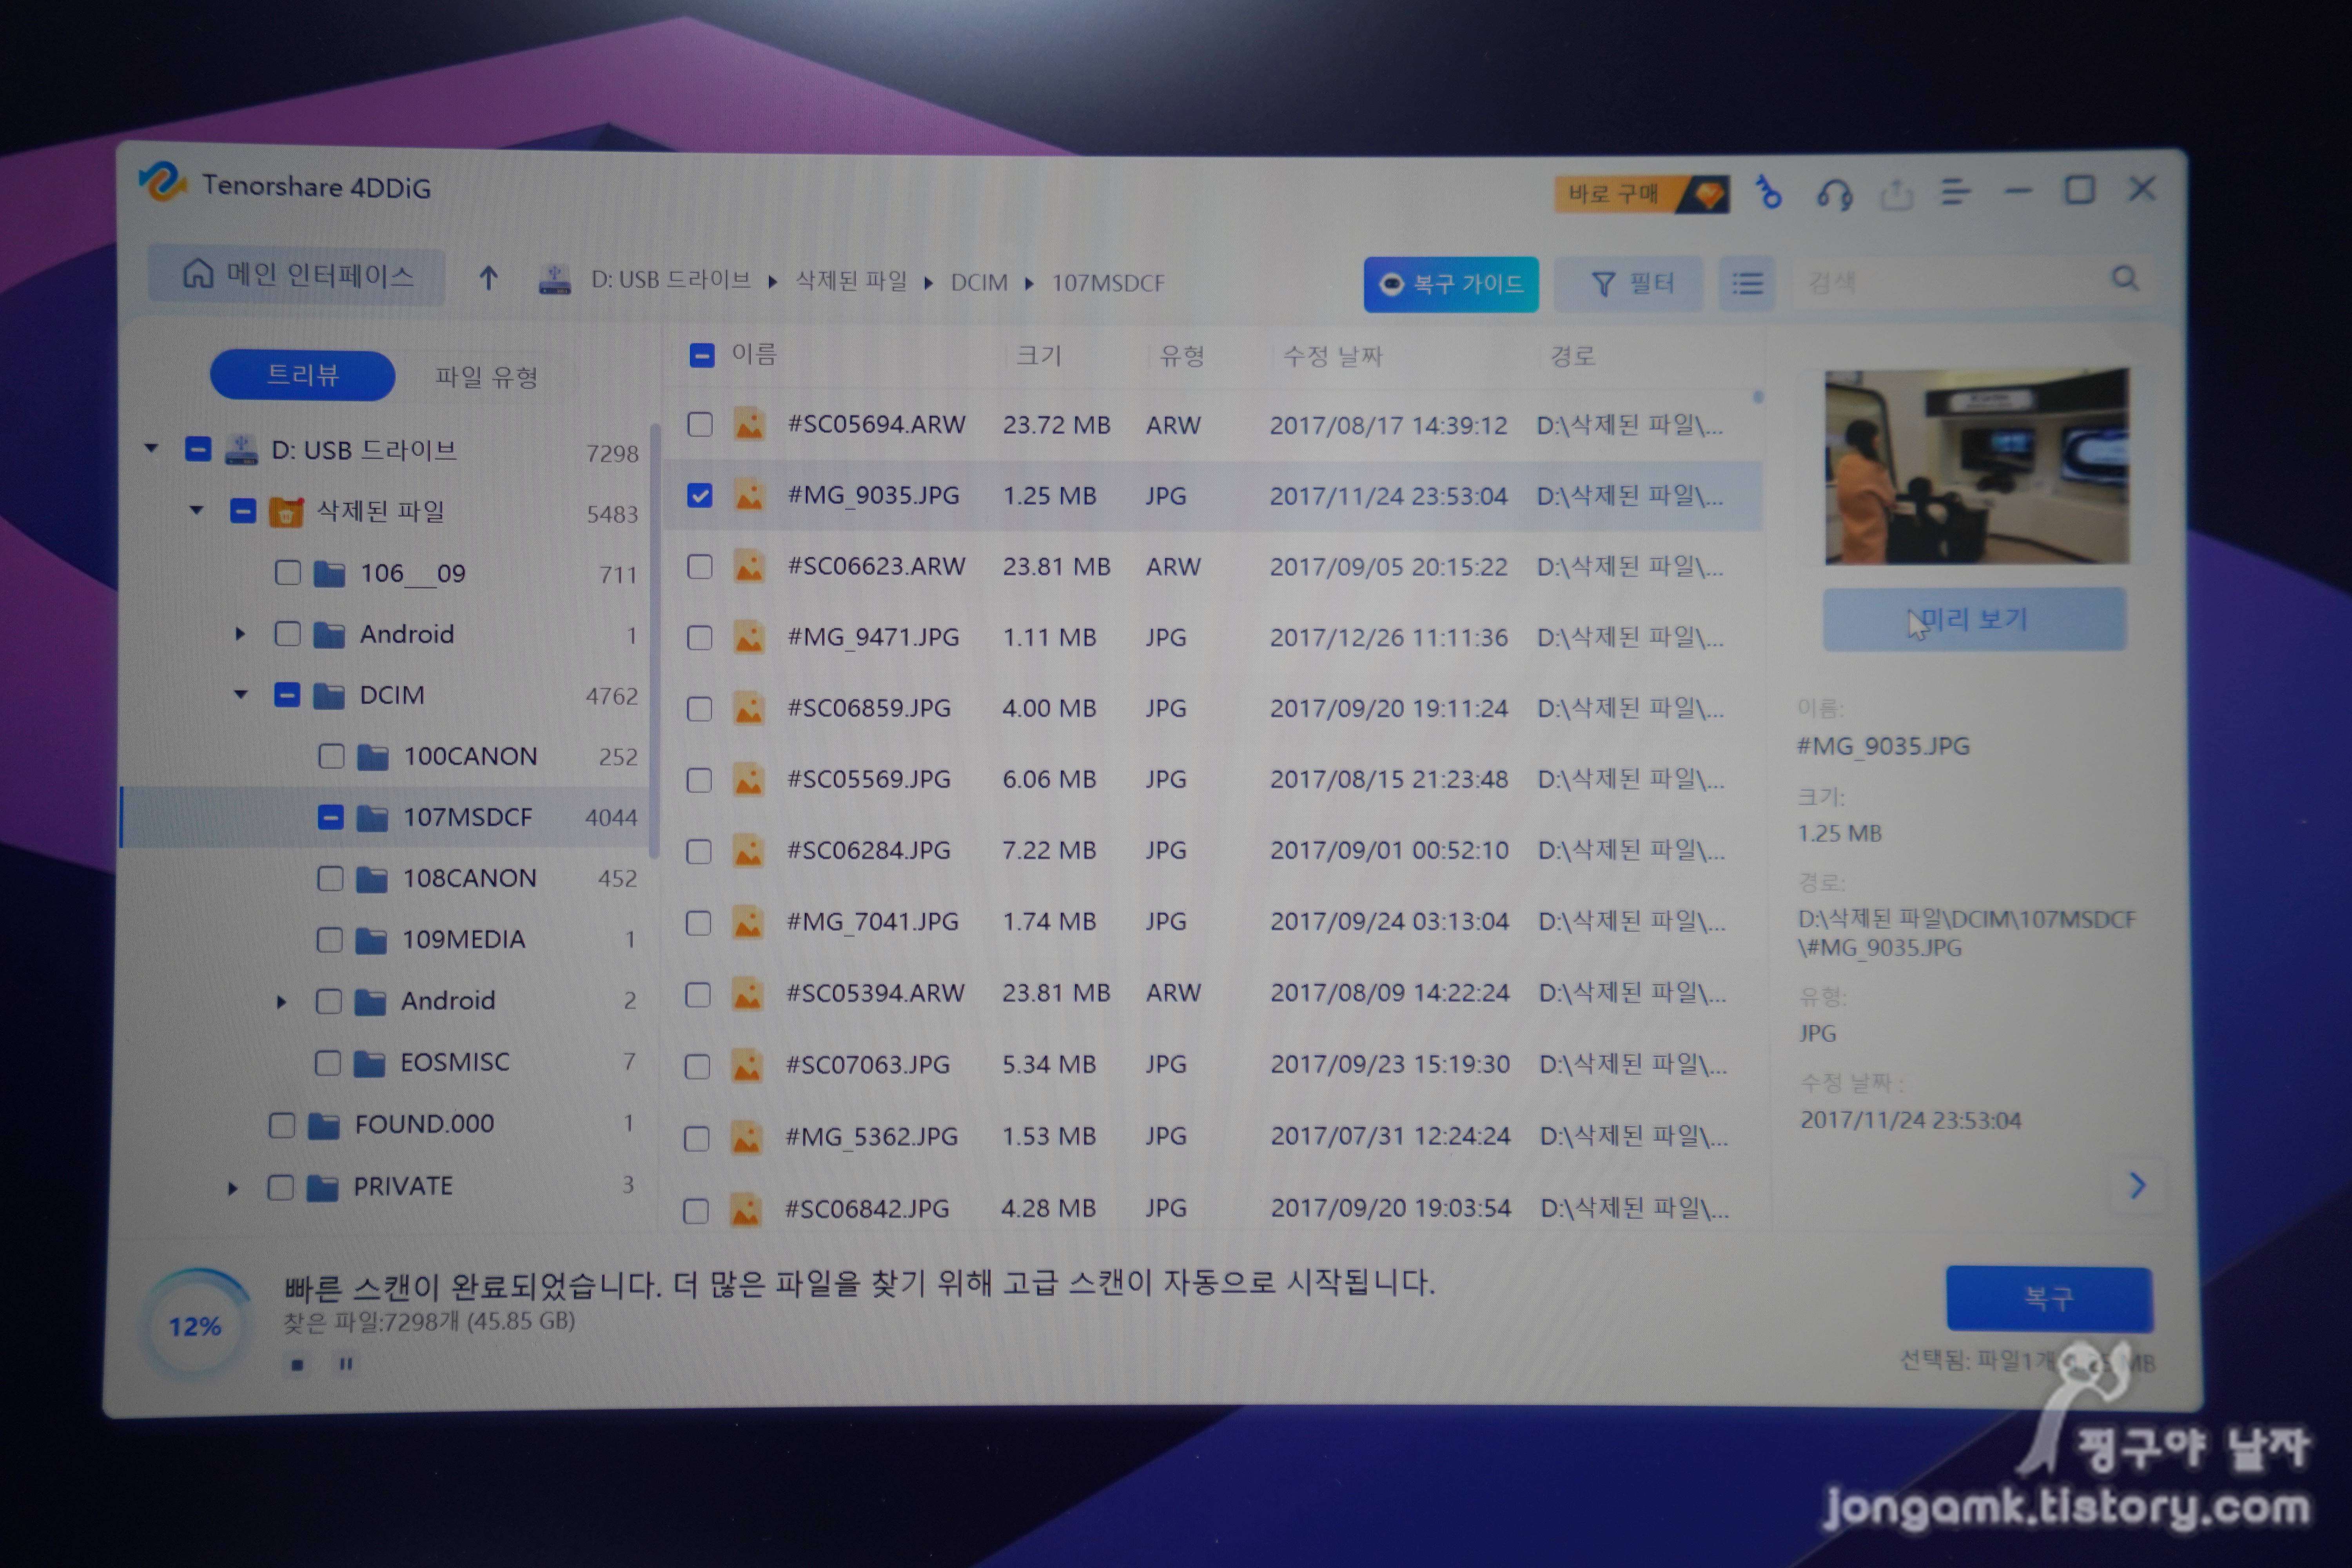This screenshot has width=2352, height=1568.
Task: Click the USB drive icon in tree root
Action: [x=241, y=450]
